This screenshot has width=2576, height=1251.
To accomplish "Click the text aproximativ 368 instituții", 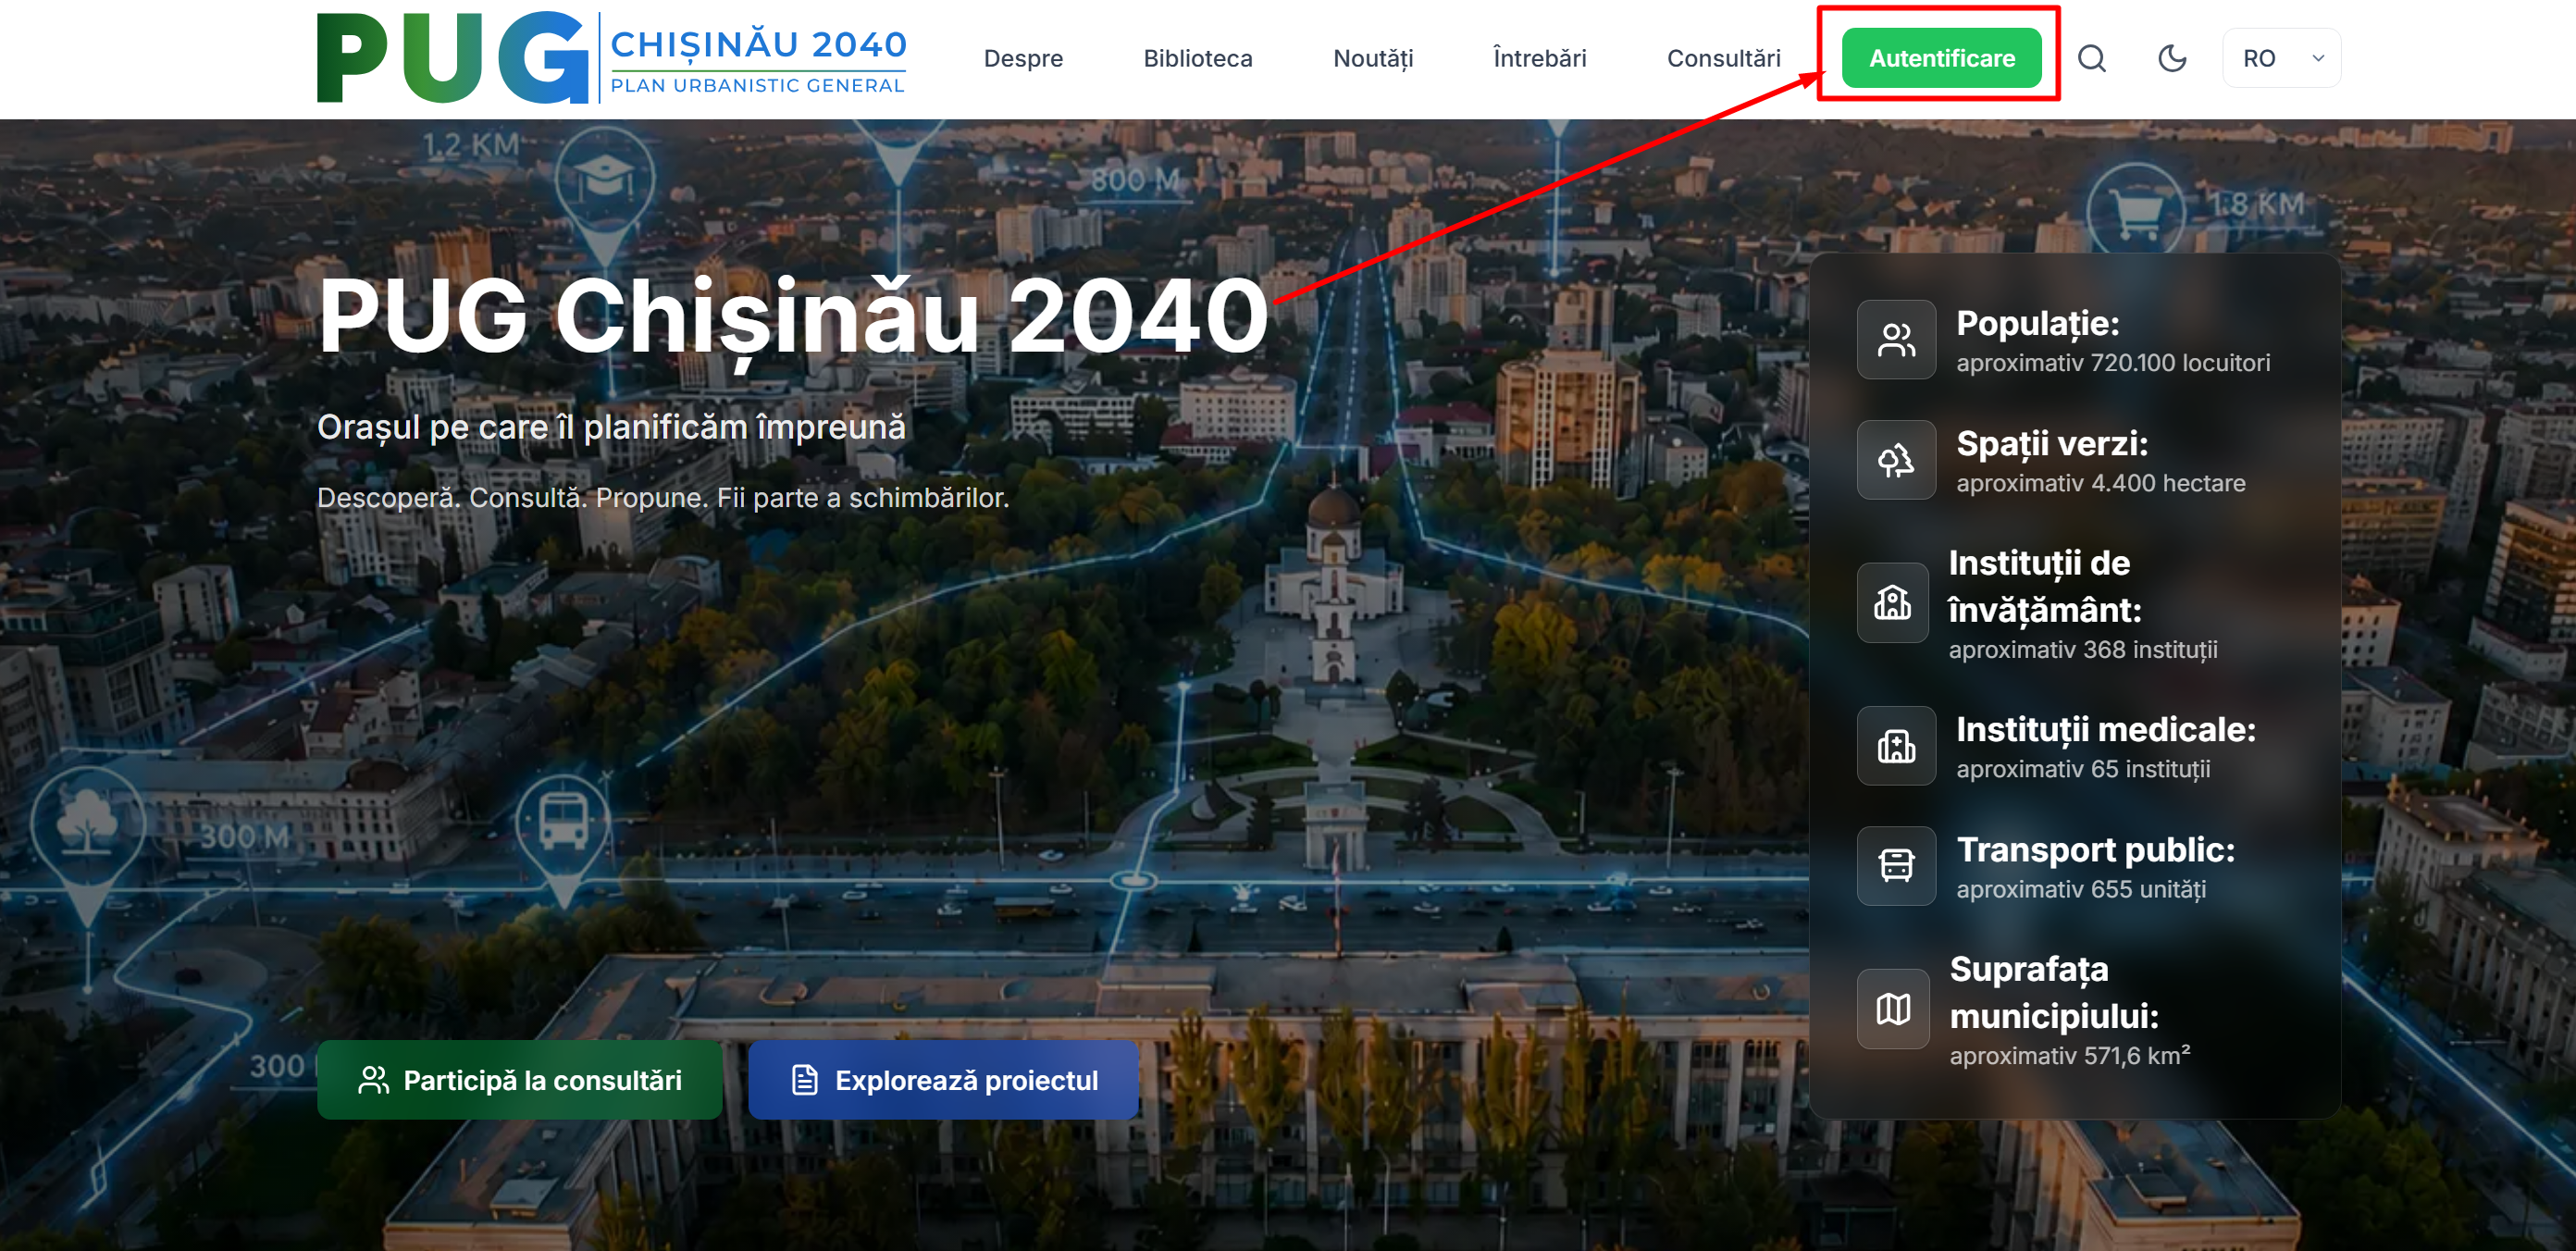I will (x=2083, y=650).
